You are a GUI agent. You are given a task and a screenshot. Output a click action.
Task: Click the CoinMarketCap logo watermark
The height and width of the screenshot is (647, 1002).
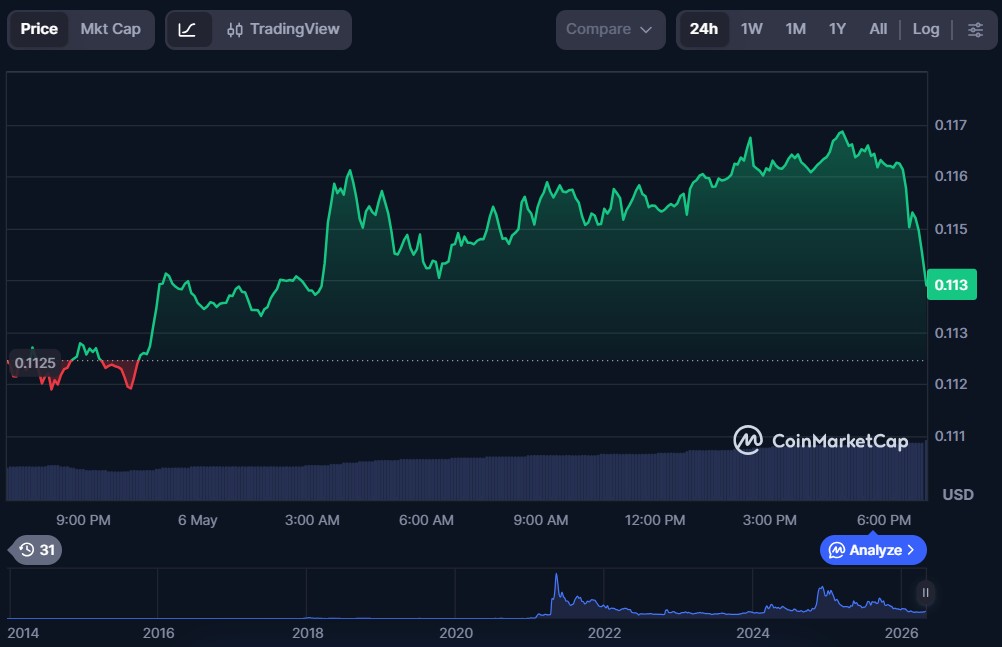821,440
